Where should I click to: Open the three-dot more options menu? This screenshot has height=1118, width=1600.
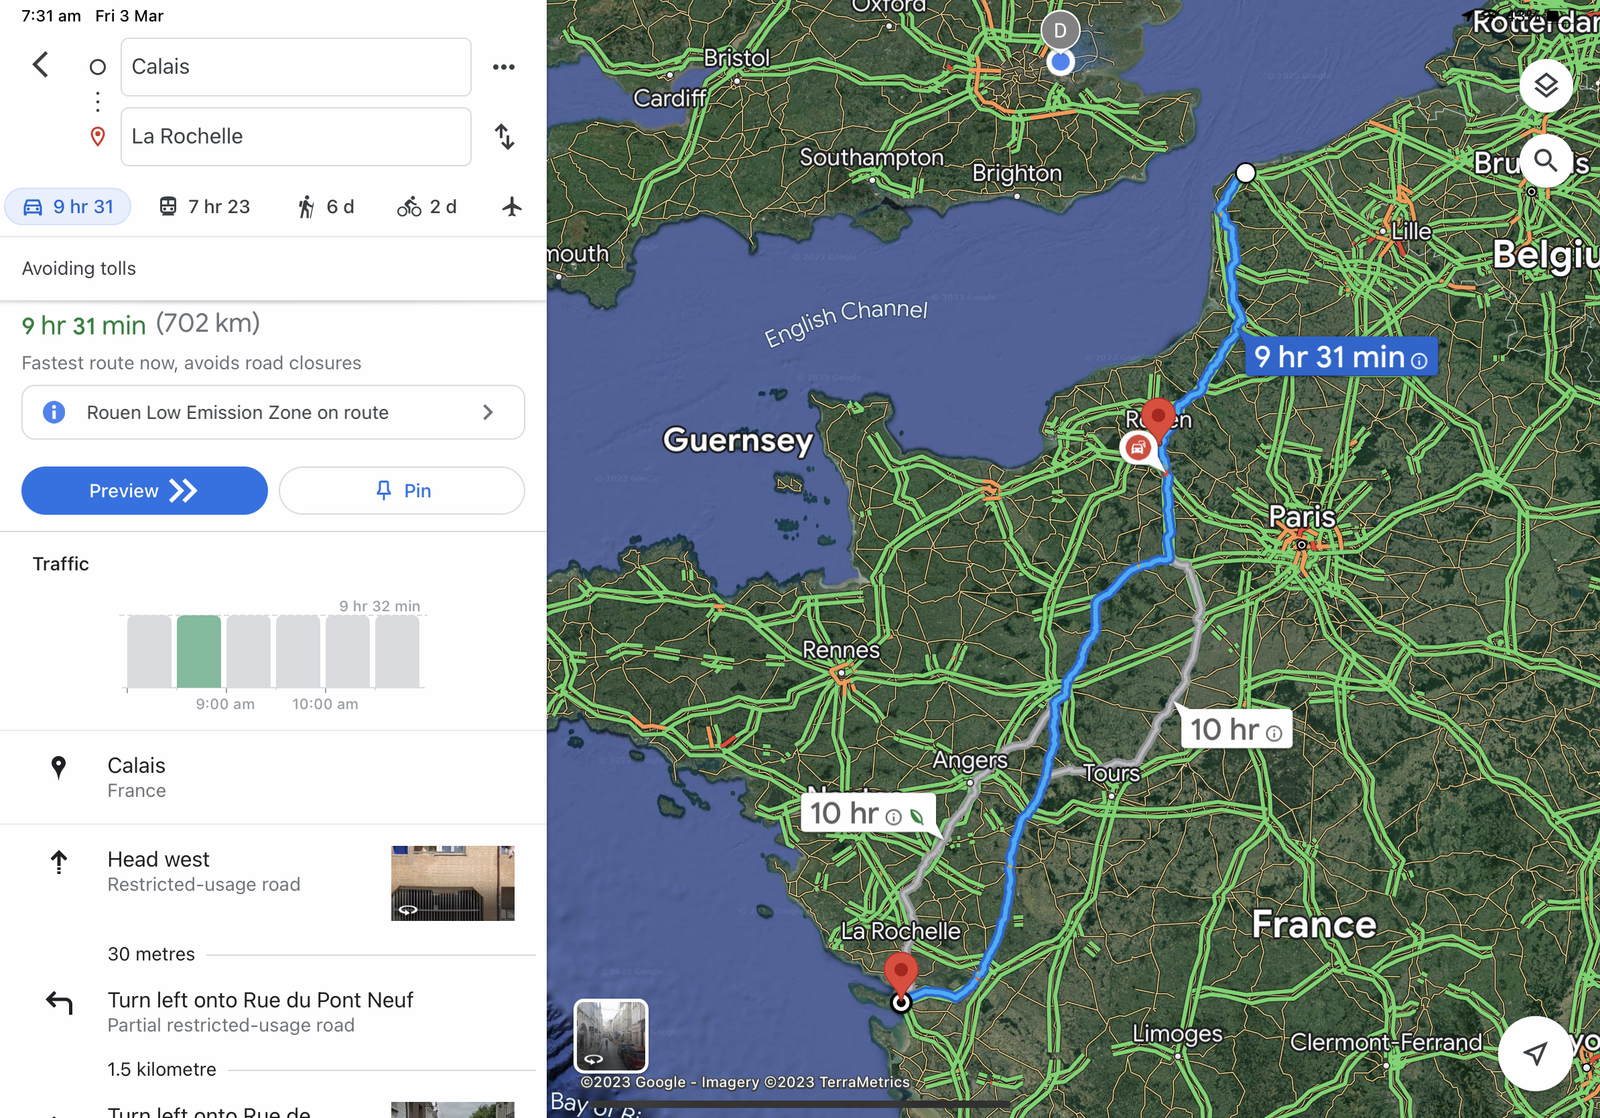tap(503, 67)
